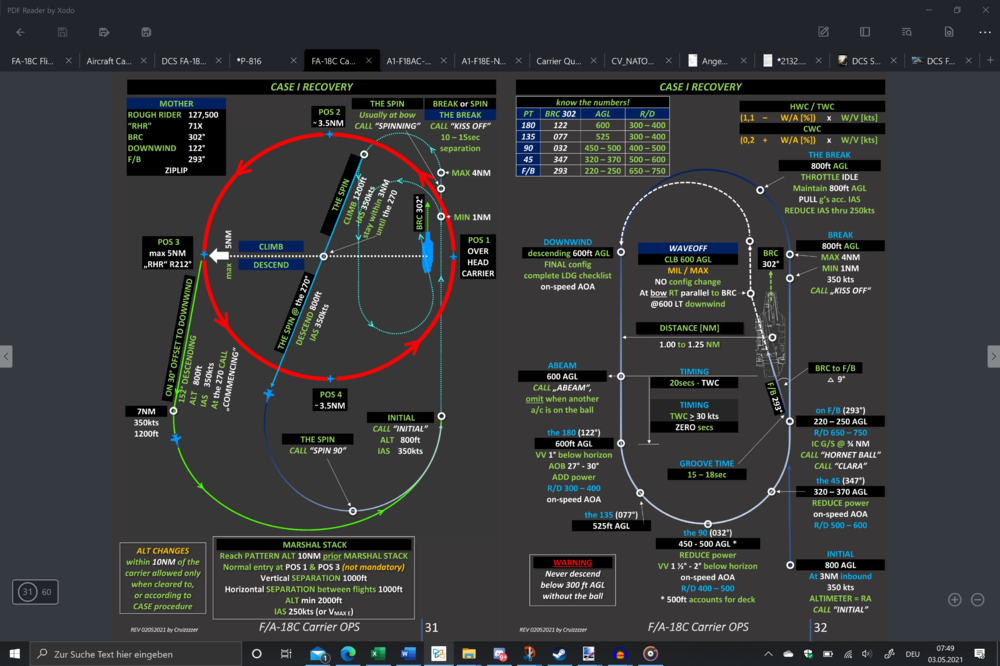Close the active FA-18C Ca... tab
The image size is (1000, 666).
[x=369, y=61]
